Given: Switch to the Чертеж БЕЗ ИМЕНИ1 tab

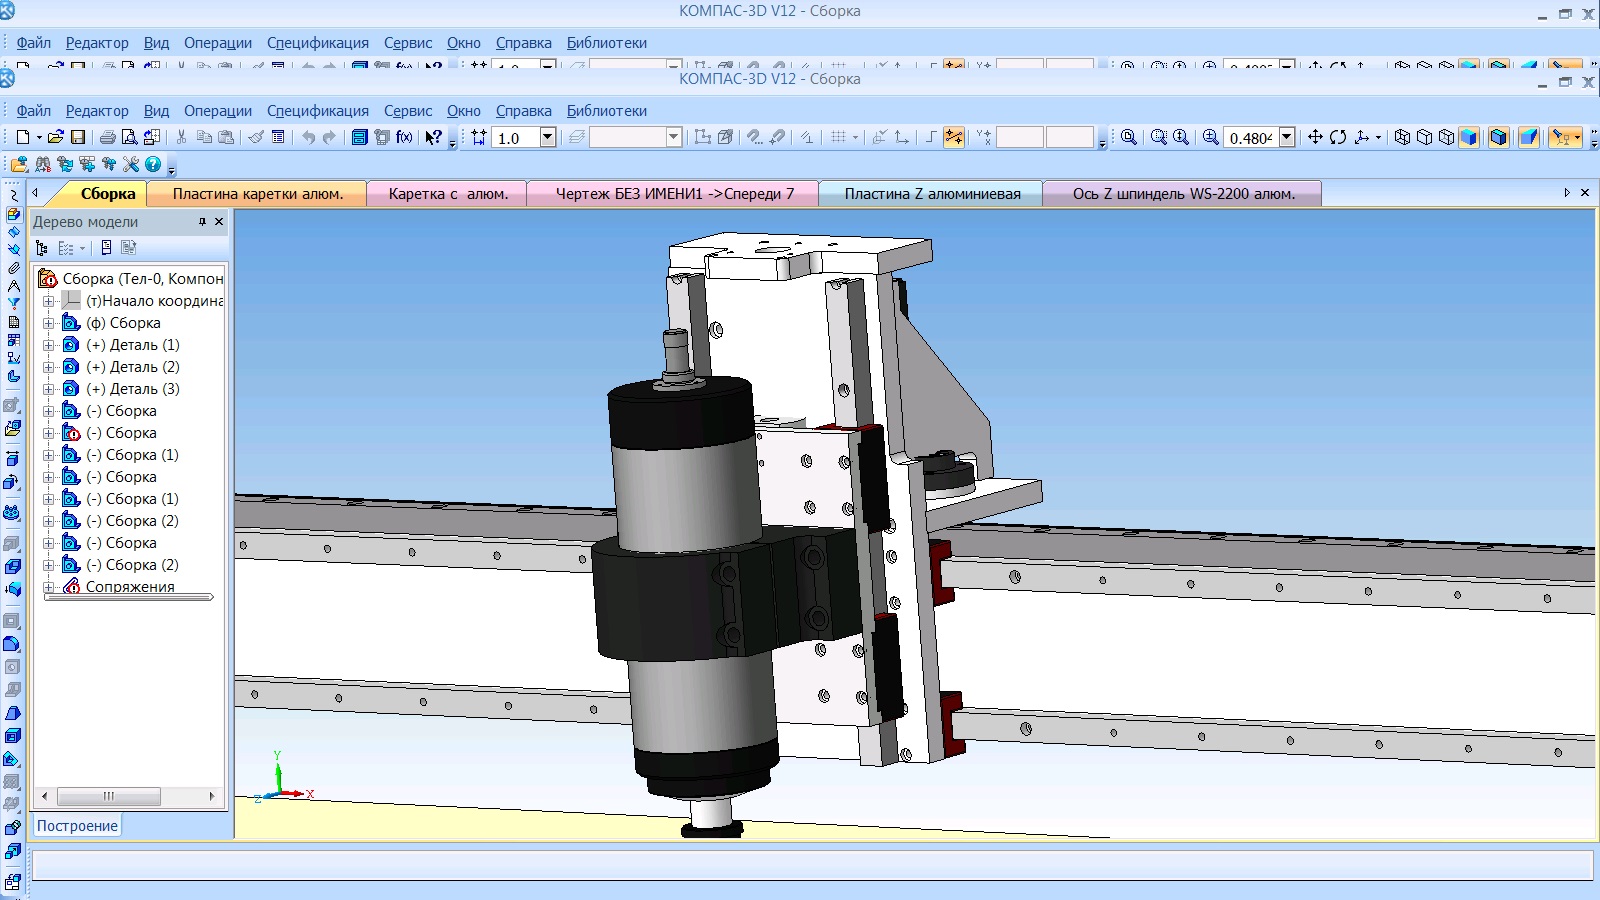Looking at the screenshot, I should click(x=674, y=194).
